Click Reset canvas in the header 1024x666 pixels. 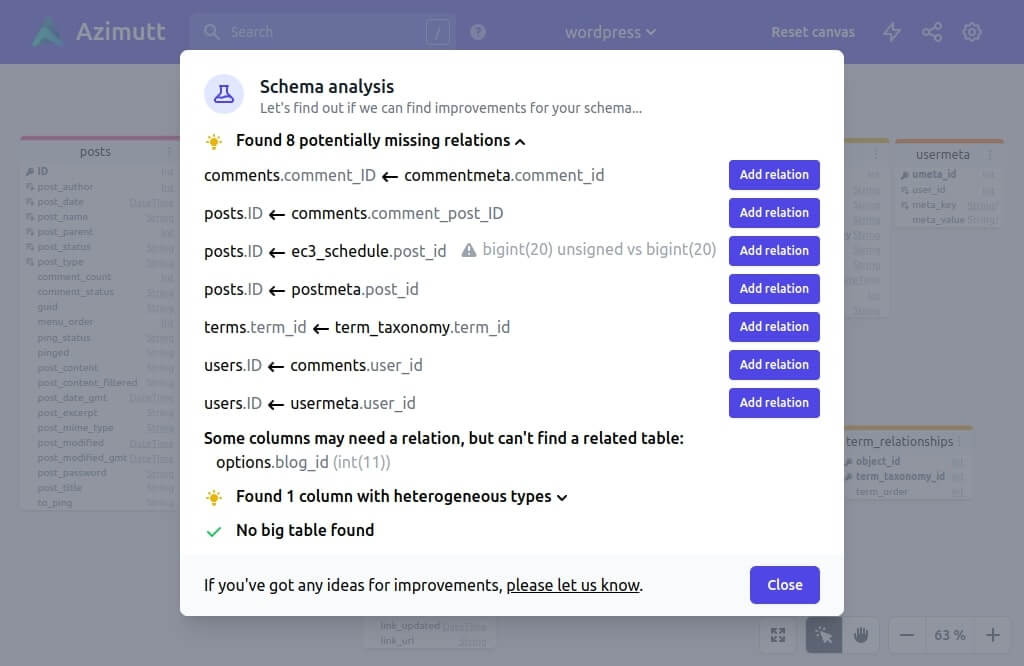pos(812,31)
